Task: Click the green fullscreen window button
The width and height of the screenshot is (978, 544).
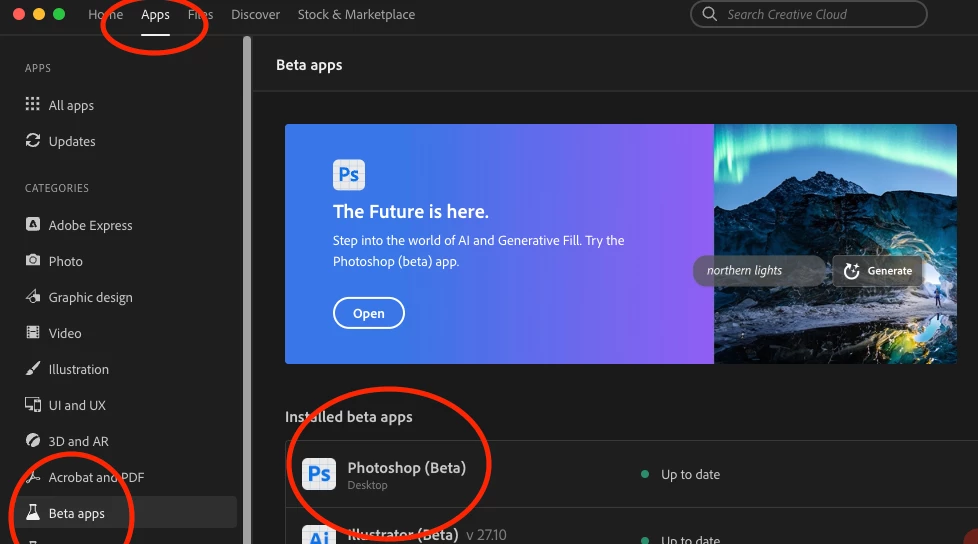Action: pos(59,14)
